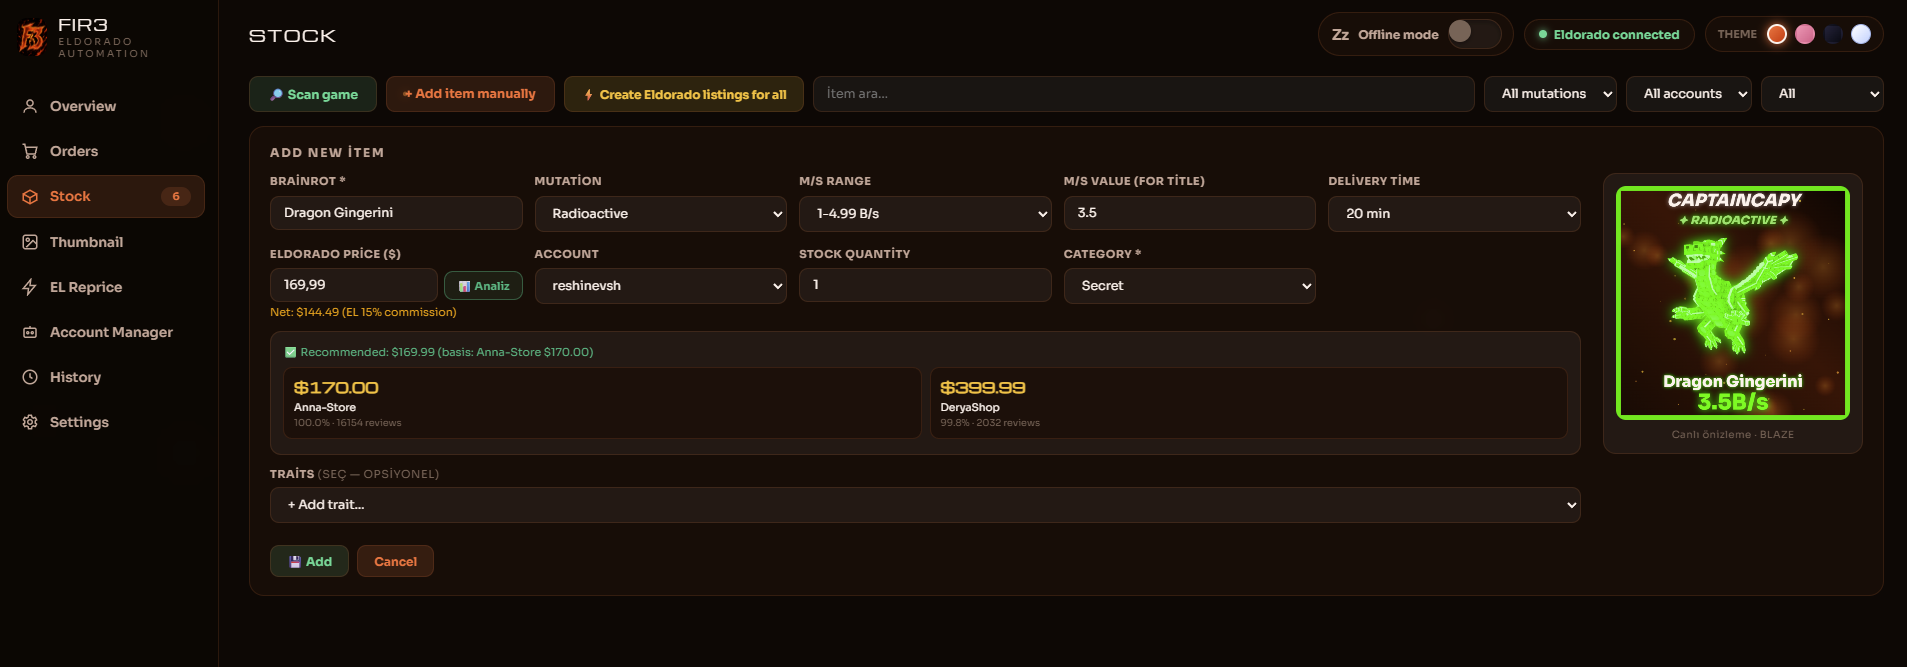Open the Mutation dropdown showing Radioactive
The image size is (1907, 667).
661,214
